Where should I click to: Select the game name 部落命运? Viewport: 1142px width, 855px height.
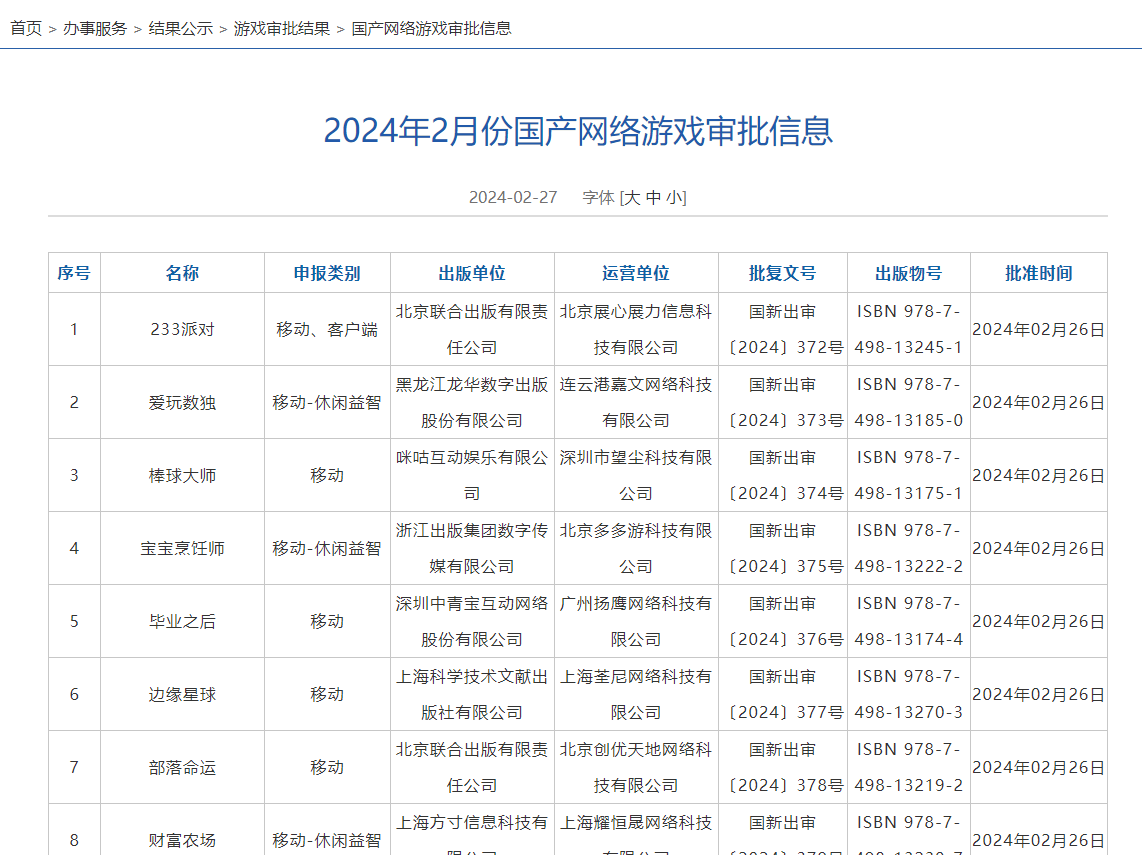pyautogui.click(x=182, y=768)
